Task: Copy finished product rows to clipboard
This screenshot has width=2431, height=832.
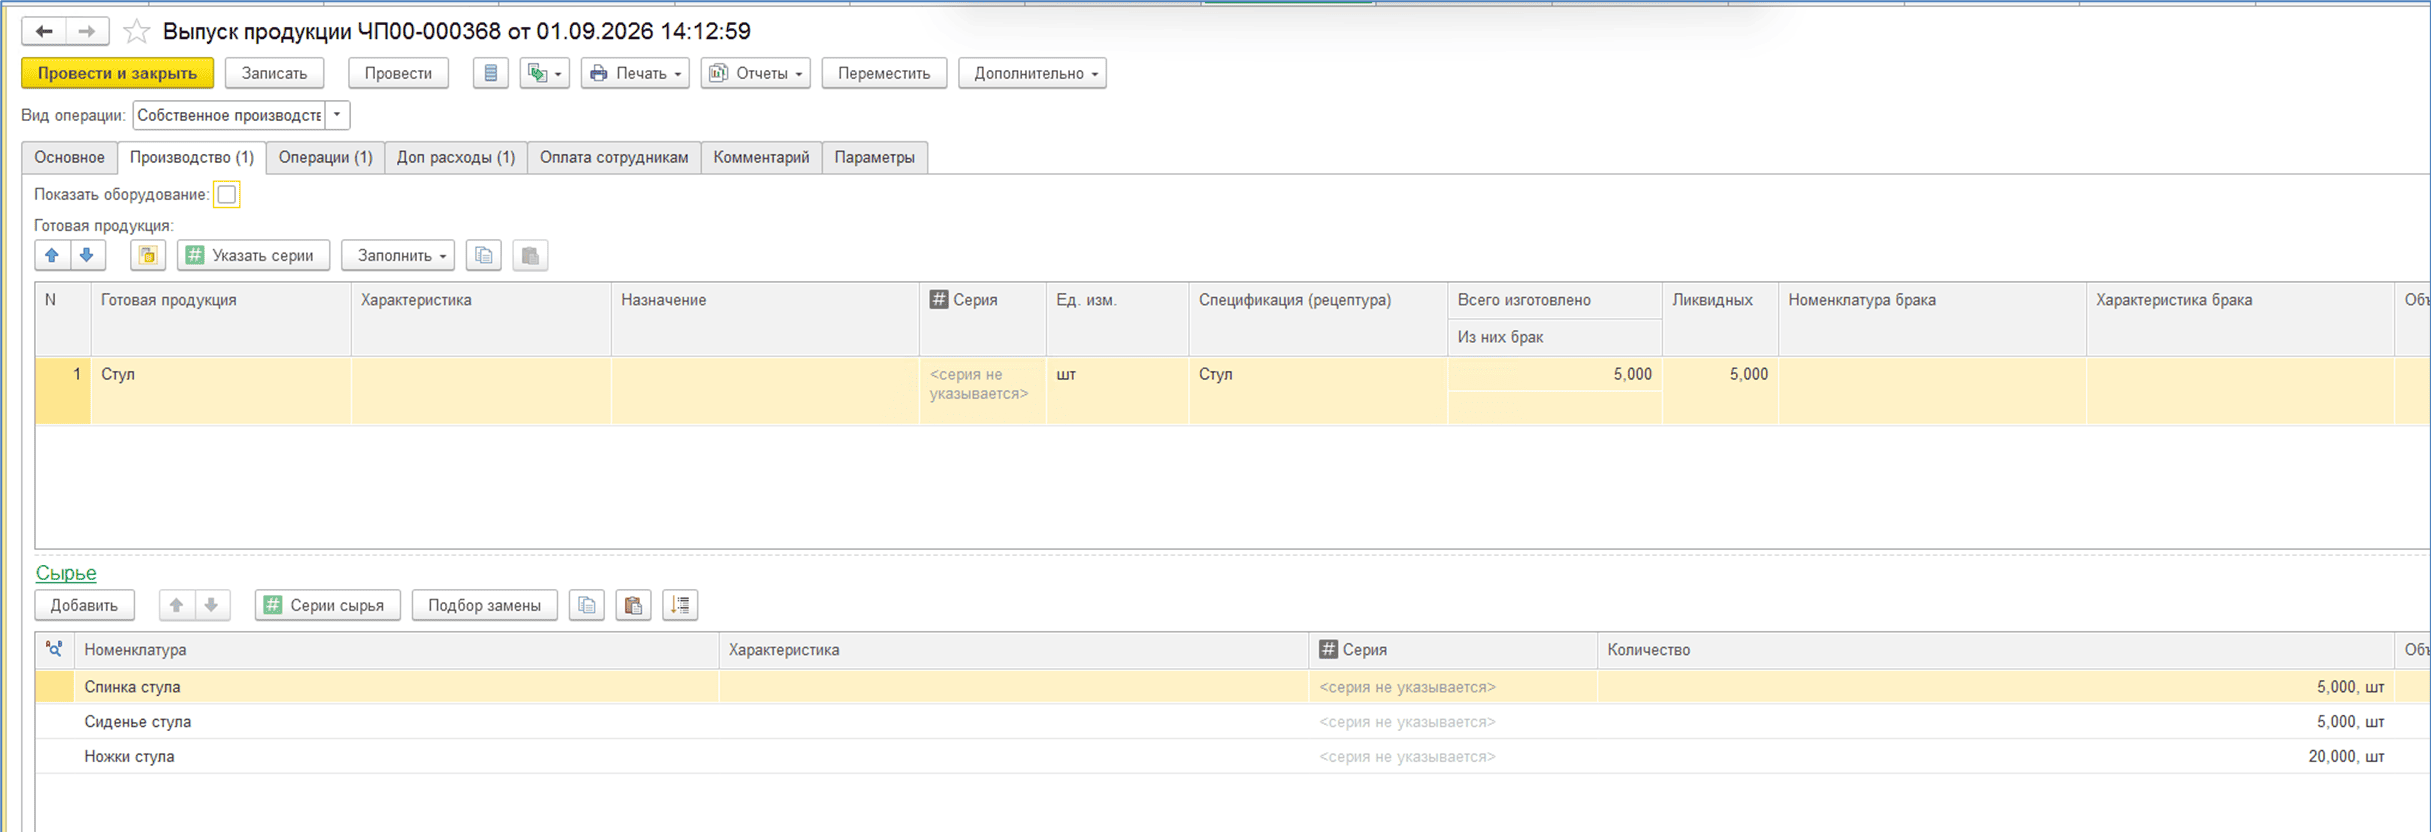Action: 483,255
